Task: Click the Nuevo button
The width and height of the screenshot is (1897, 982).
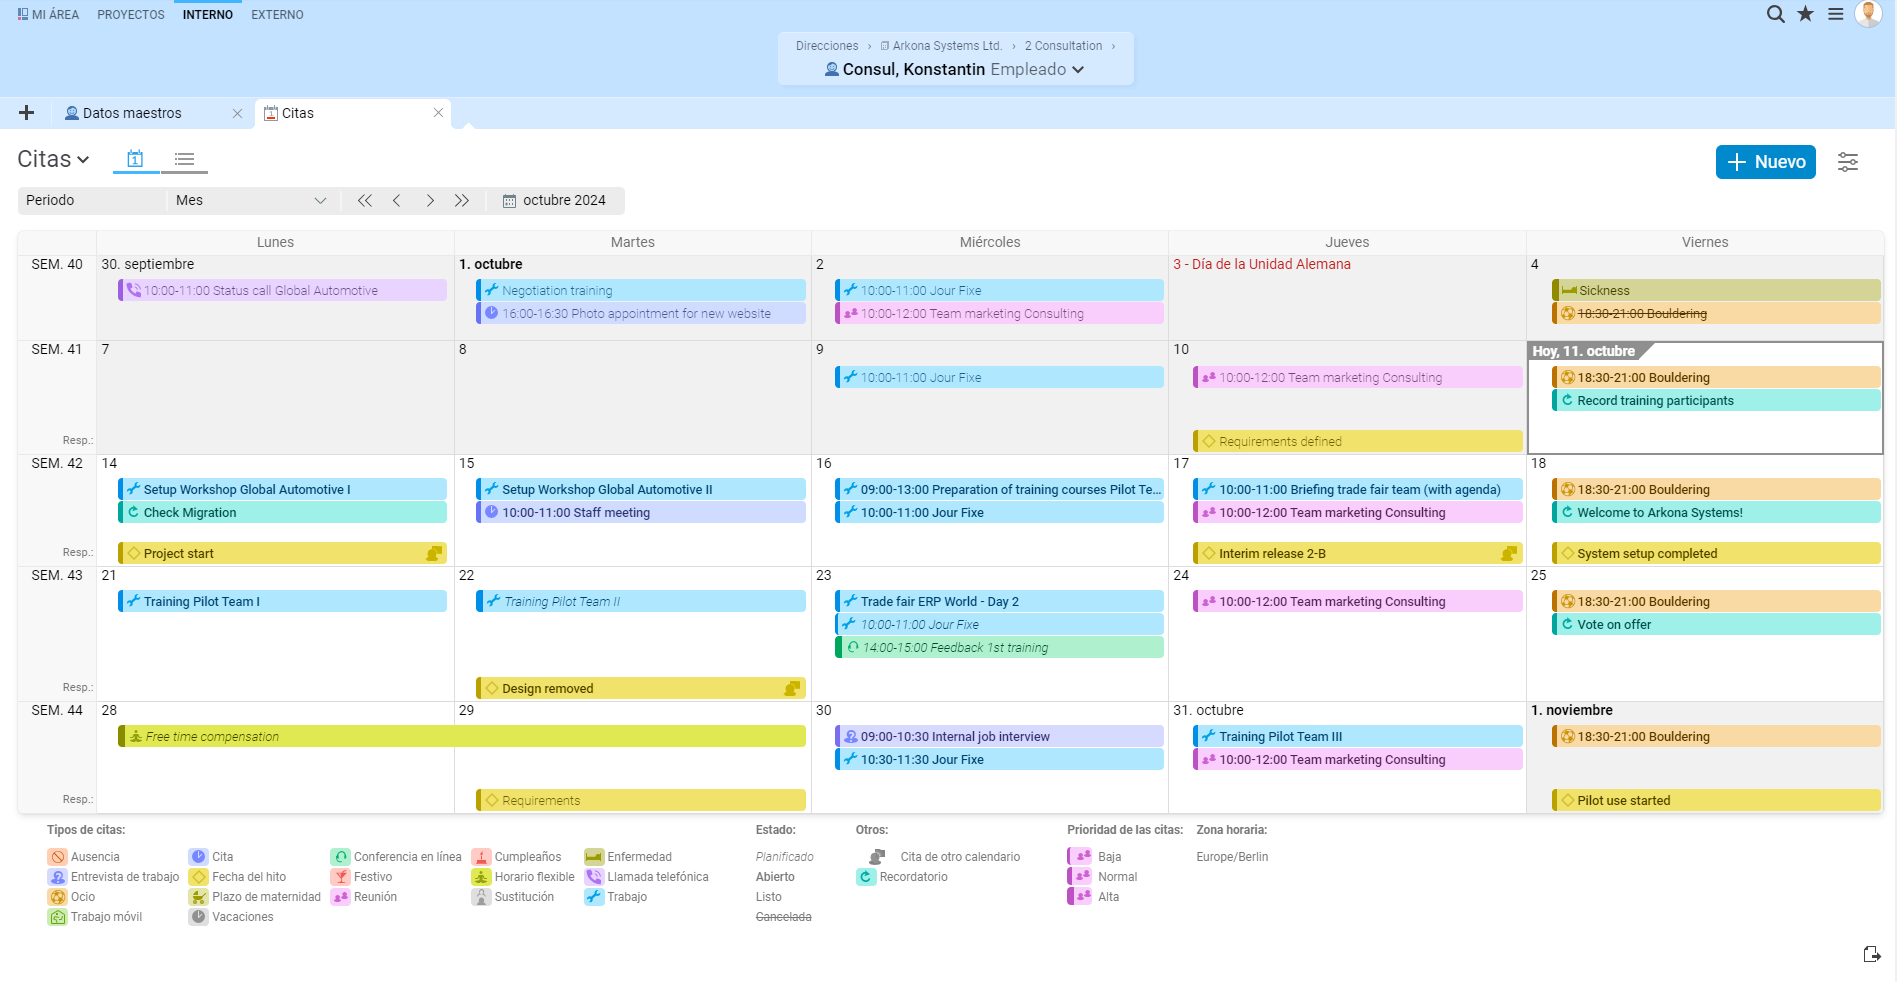Action: (1765, 162)
